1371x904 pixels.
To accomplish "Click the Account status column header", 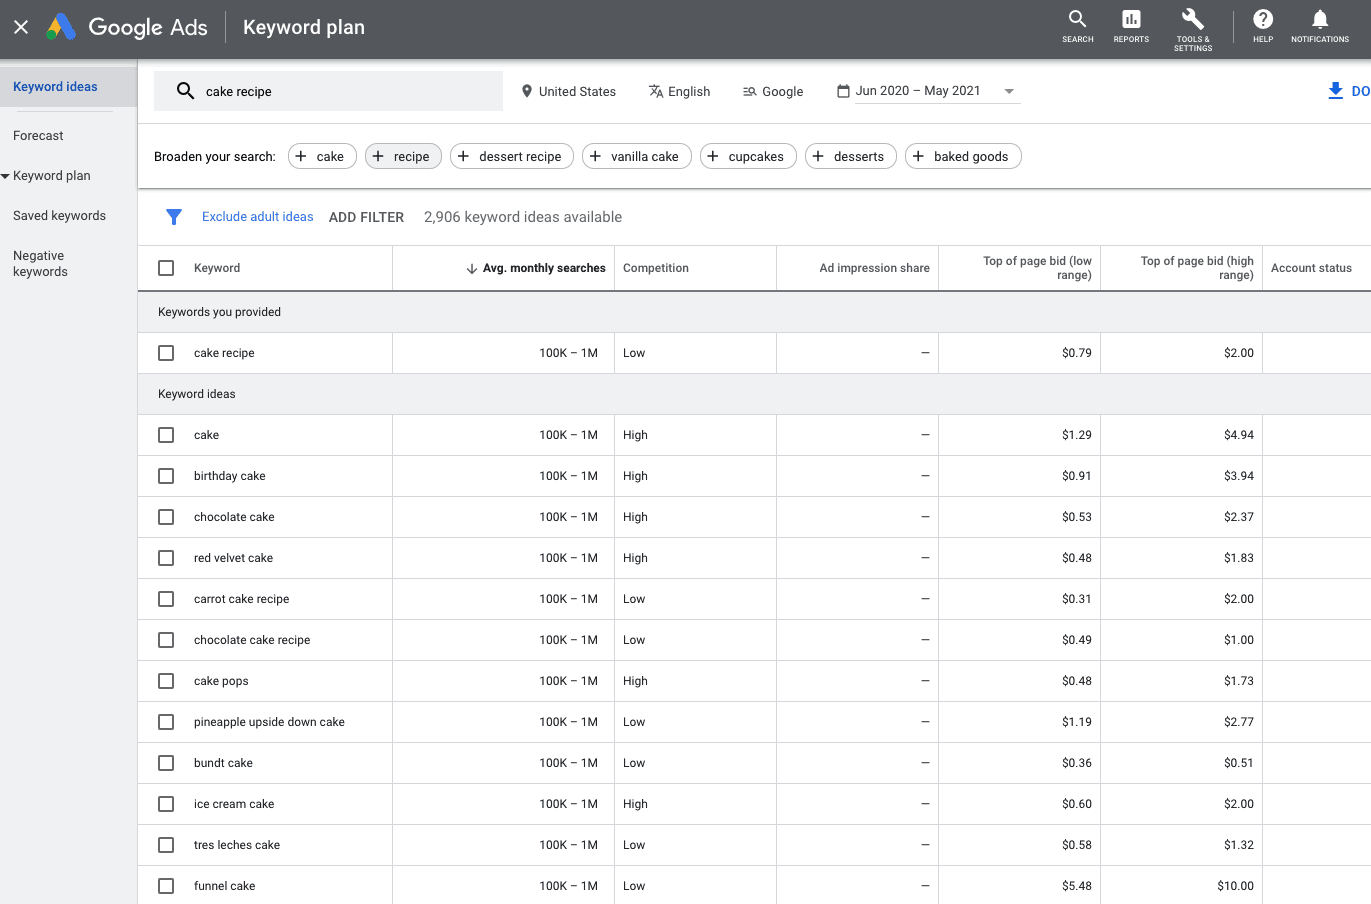I will 1311,268.
